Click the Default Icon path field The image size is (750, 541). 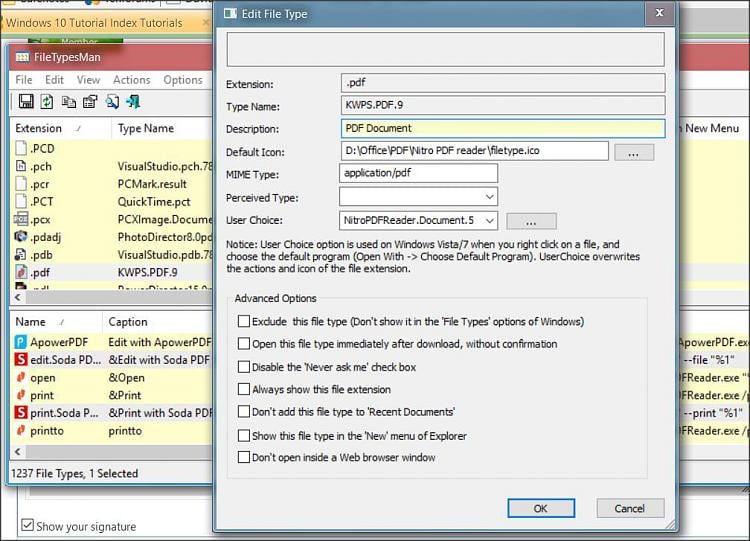point(474,151)
